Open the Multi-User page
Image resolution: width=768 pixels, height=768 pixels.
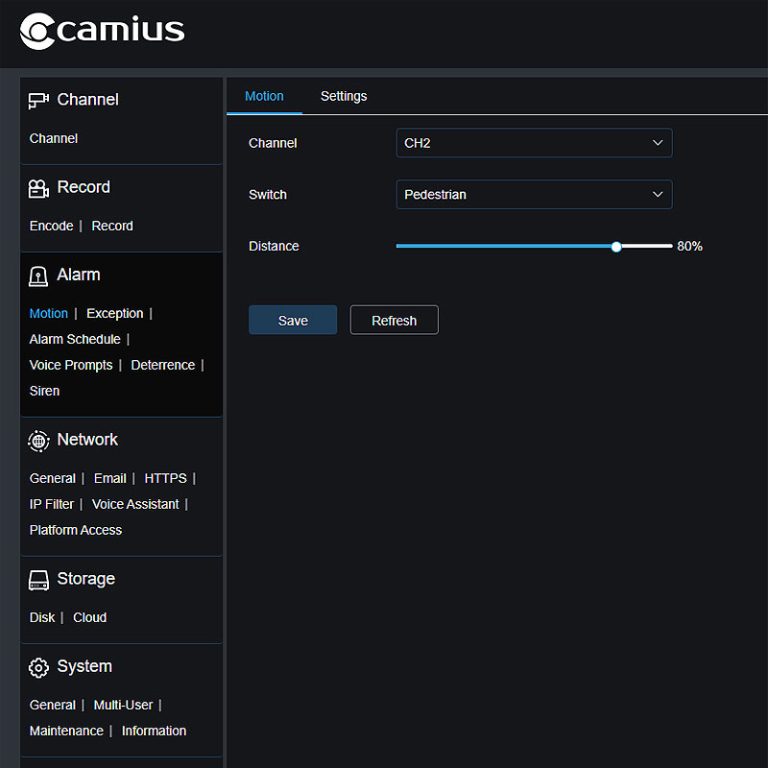coord(123,705)
